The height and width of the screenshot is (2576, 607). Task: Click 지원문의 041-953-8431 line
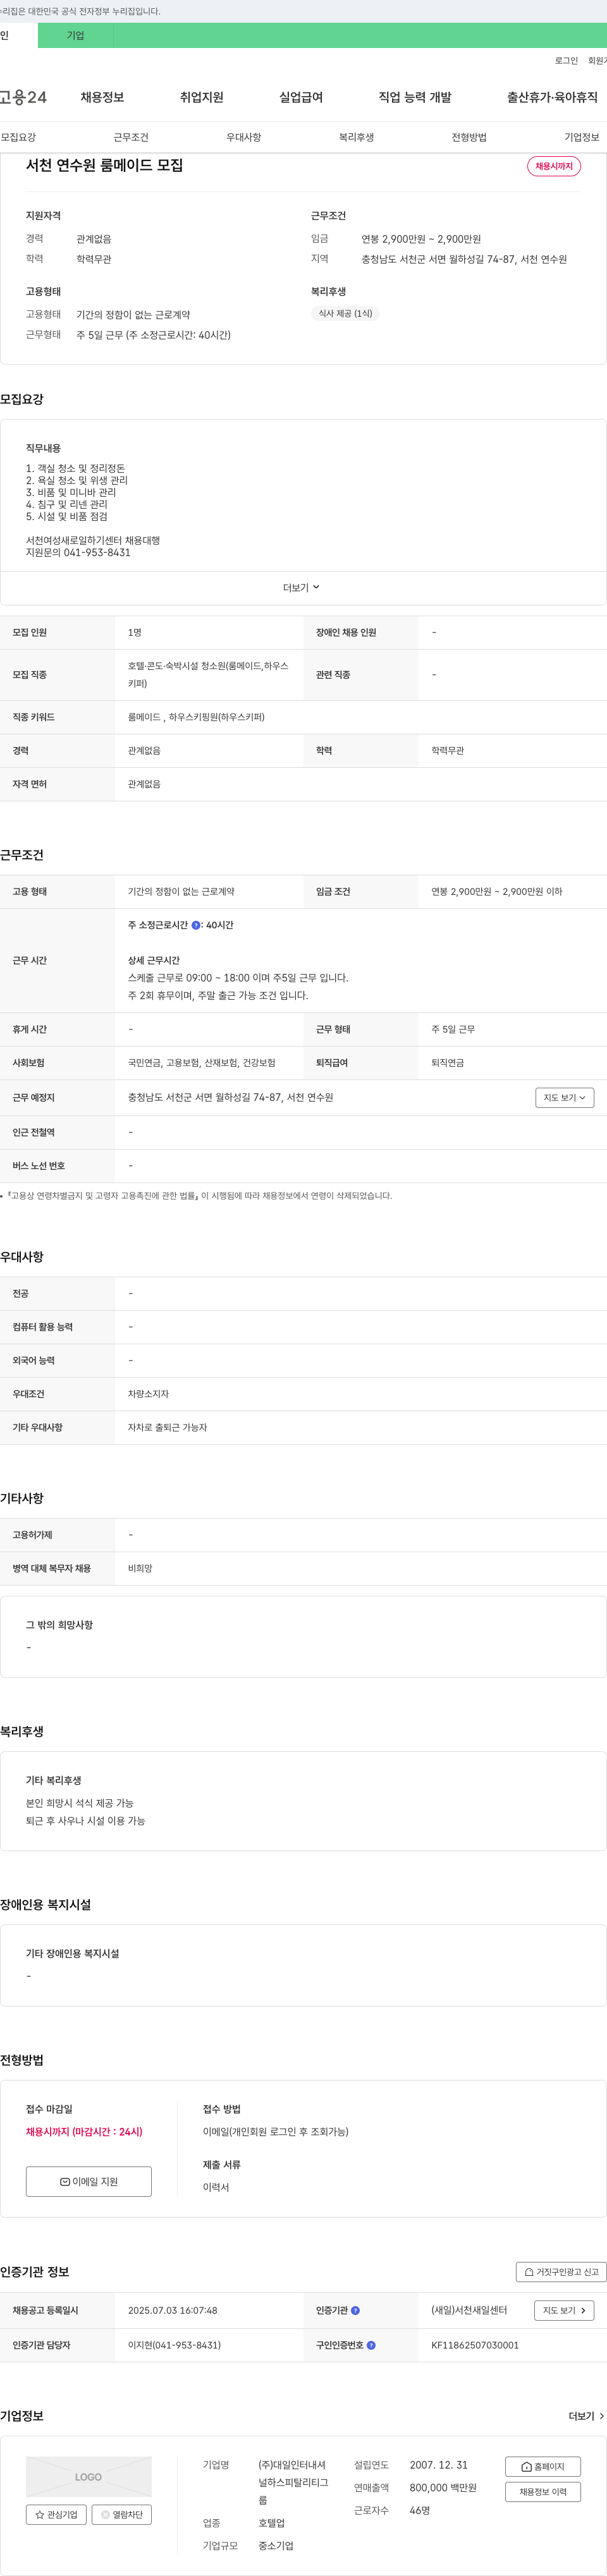[x=78, y=553]
